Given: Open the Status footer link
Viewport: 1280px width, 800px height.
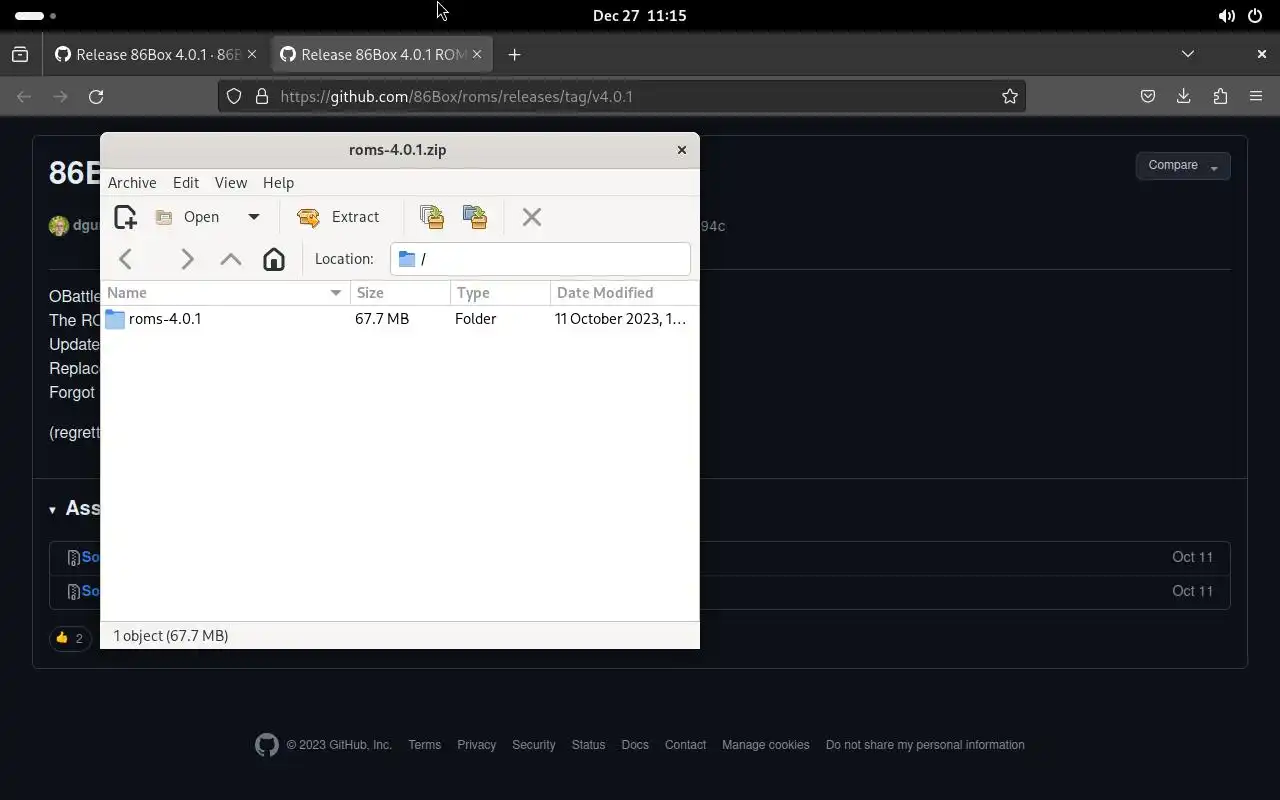Looking at the screenshot, I should point(588,745).
